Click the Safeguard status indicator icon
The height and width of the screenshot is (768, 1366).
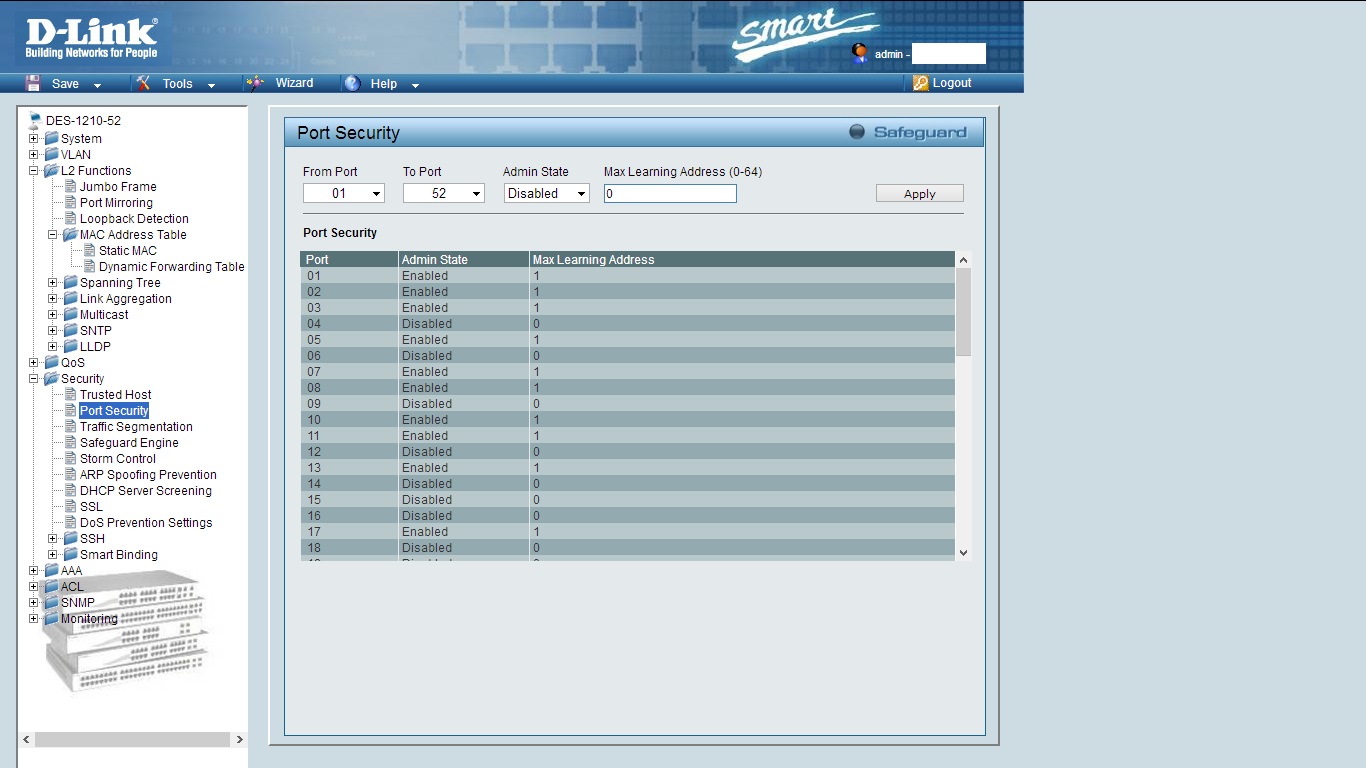point(857,132)
